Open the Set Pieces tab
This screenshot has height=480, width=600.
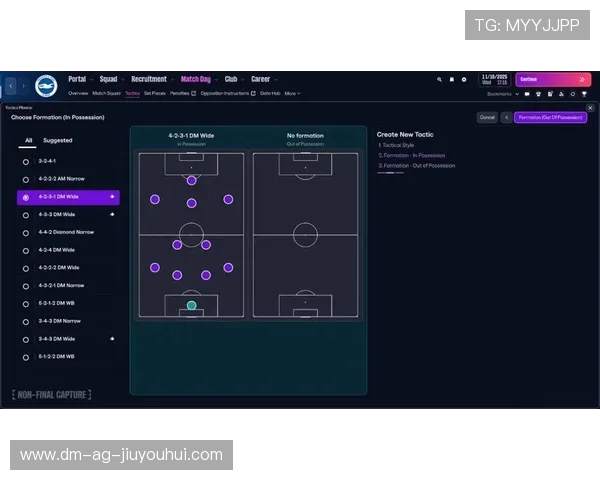[154, 93]
